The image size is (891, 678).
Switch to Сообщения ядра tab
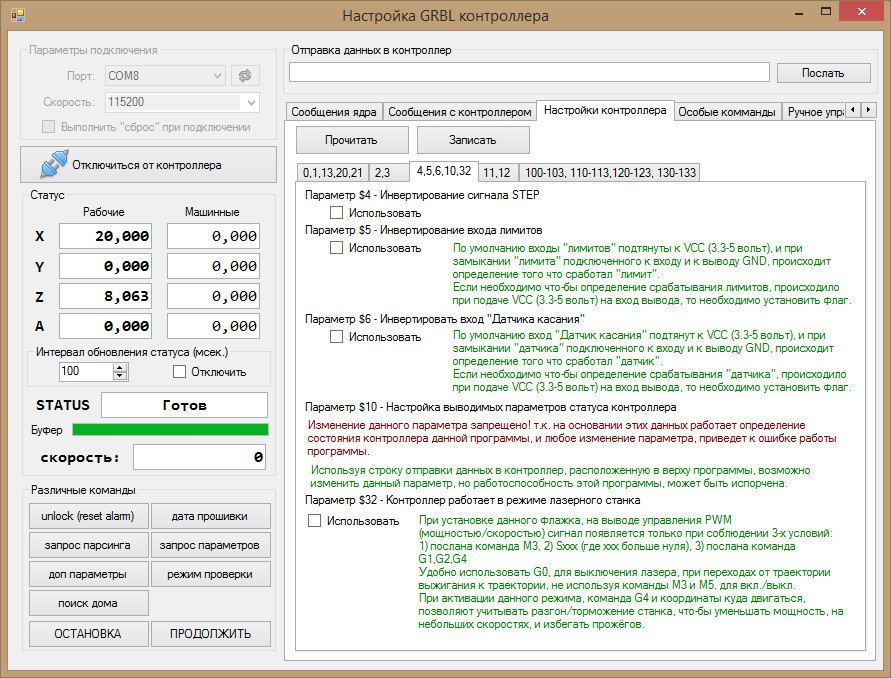click(x=334, y=112)
